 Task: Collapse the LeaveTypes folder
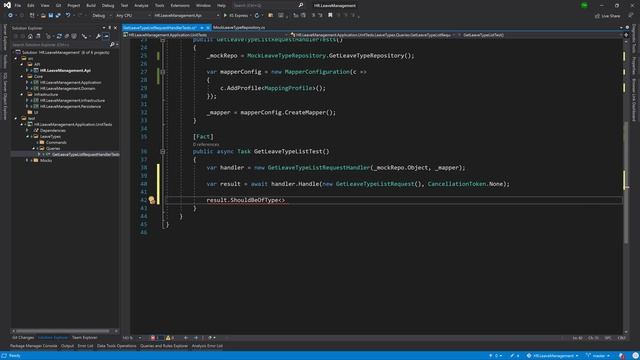(x=27, y=136)
